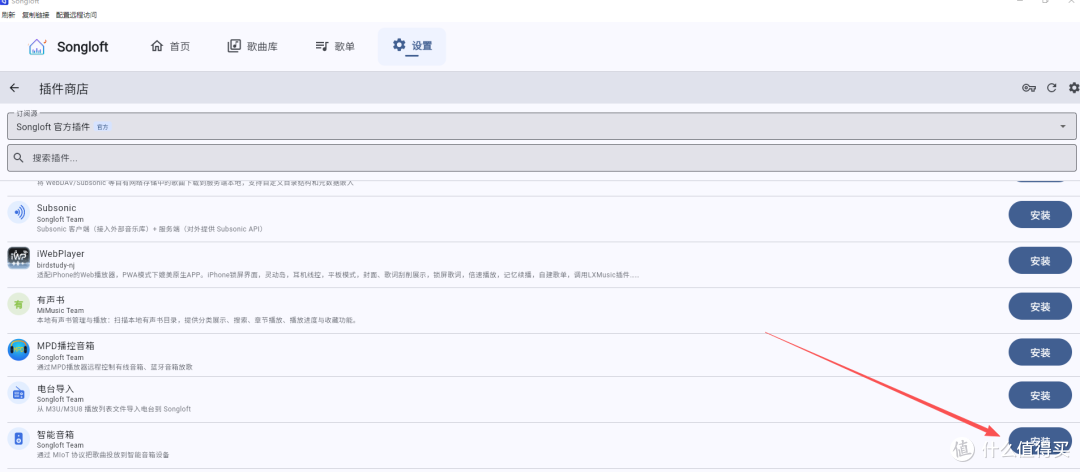This screenshot has height=472, width=1080.
Task: Click the author name birdstudy-nj
Action: point(54,265)
